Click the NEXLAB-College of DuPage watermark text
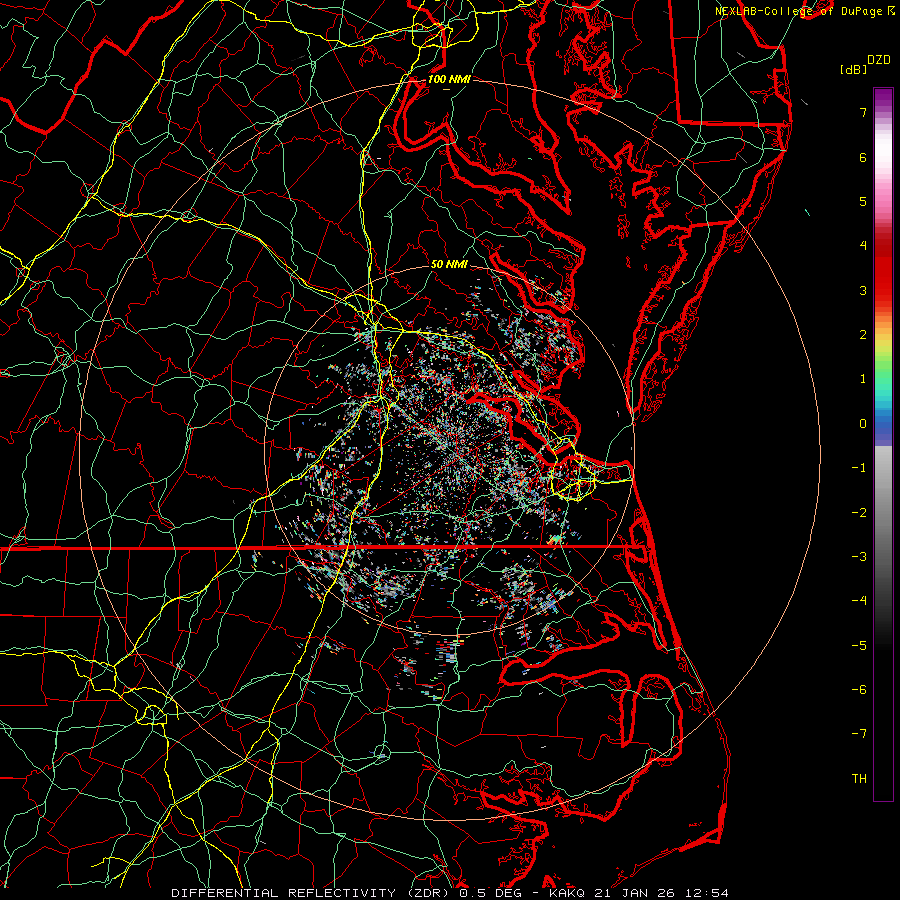The image size is (900, 900). click(x=799, y=11)
